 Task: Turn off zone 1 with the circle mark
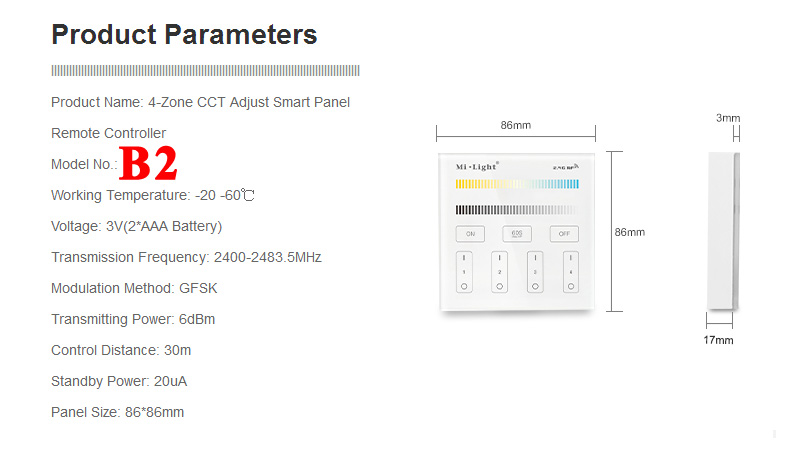point(464,287)
